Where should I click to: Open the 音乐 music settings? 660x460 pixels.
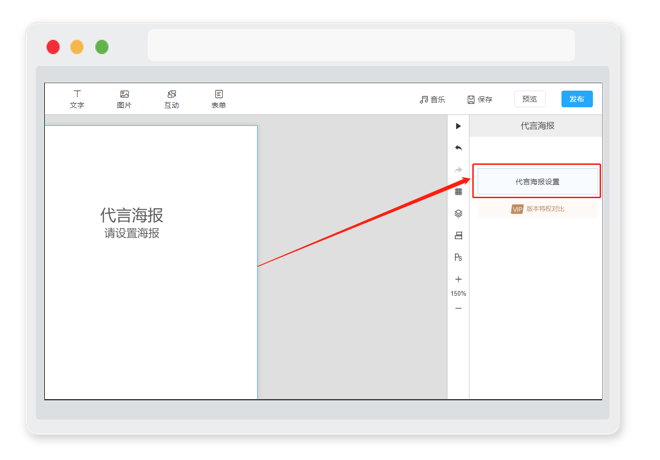point(432,99)
